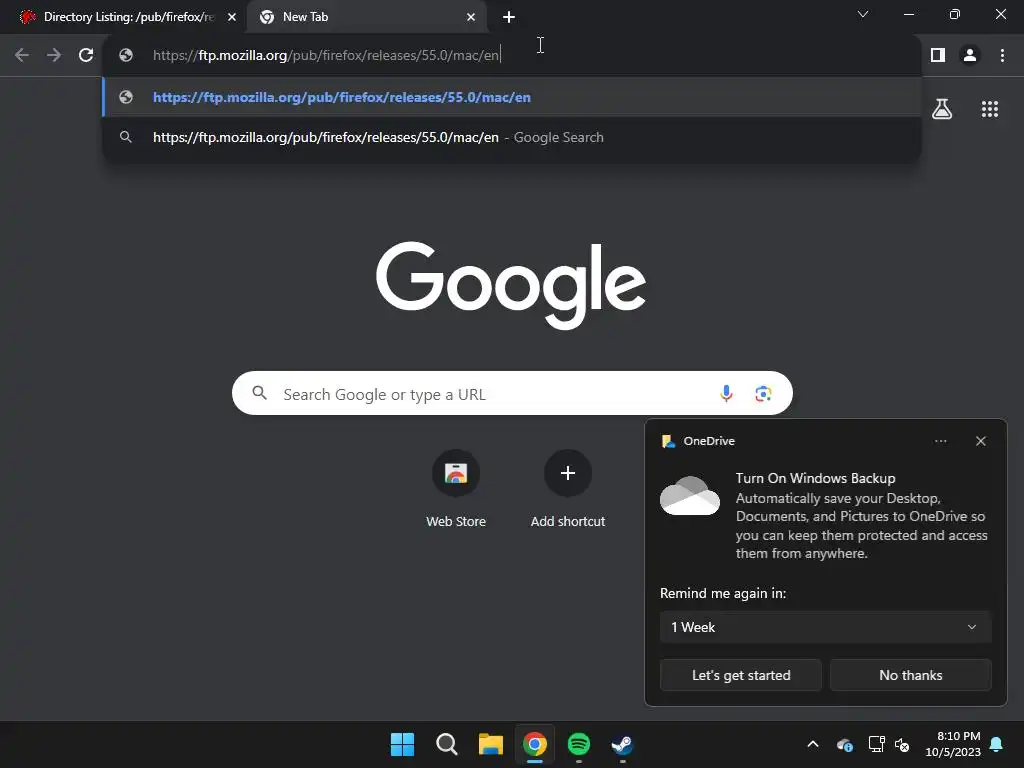Image resolution: width=1024 pixels, height=768 pixels.
Task: Open the Windows Start menu
Action: pos(402,744)
